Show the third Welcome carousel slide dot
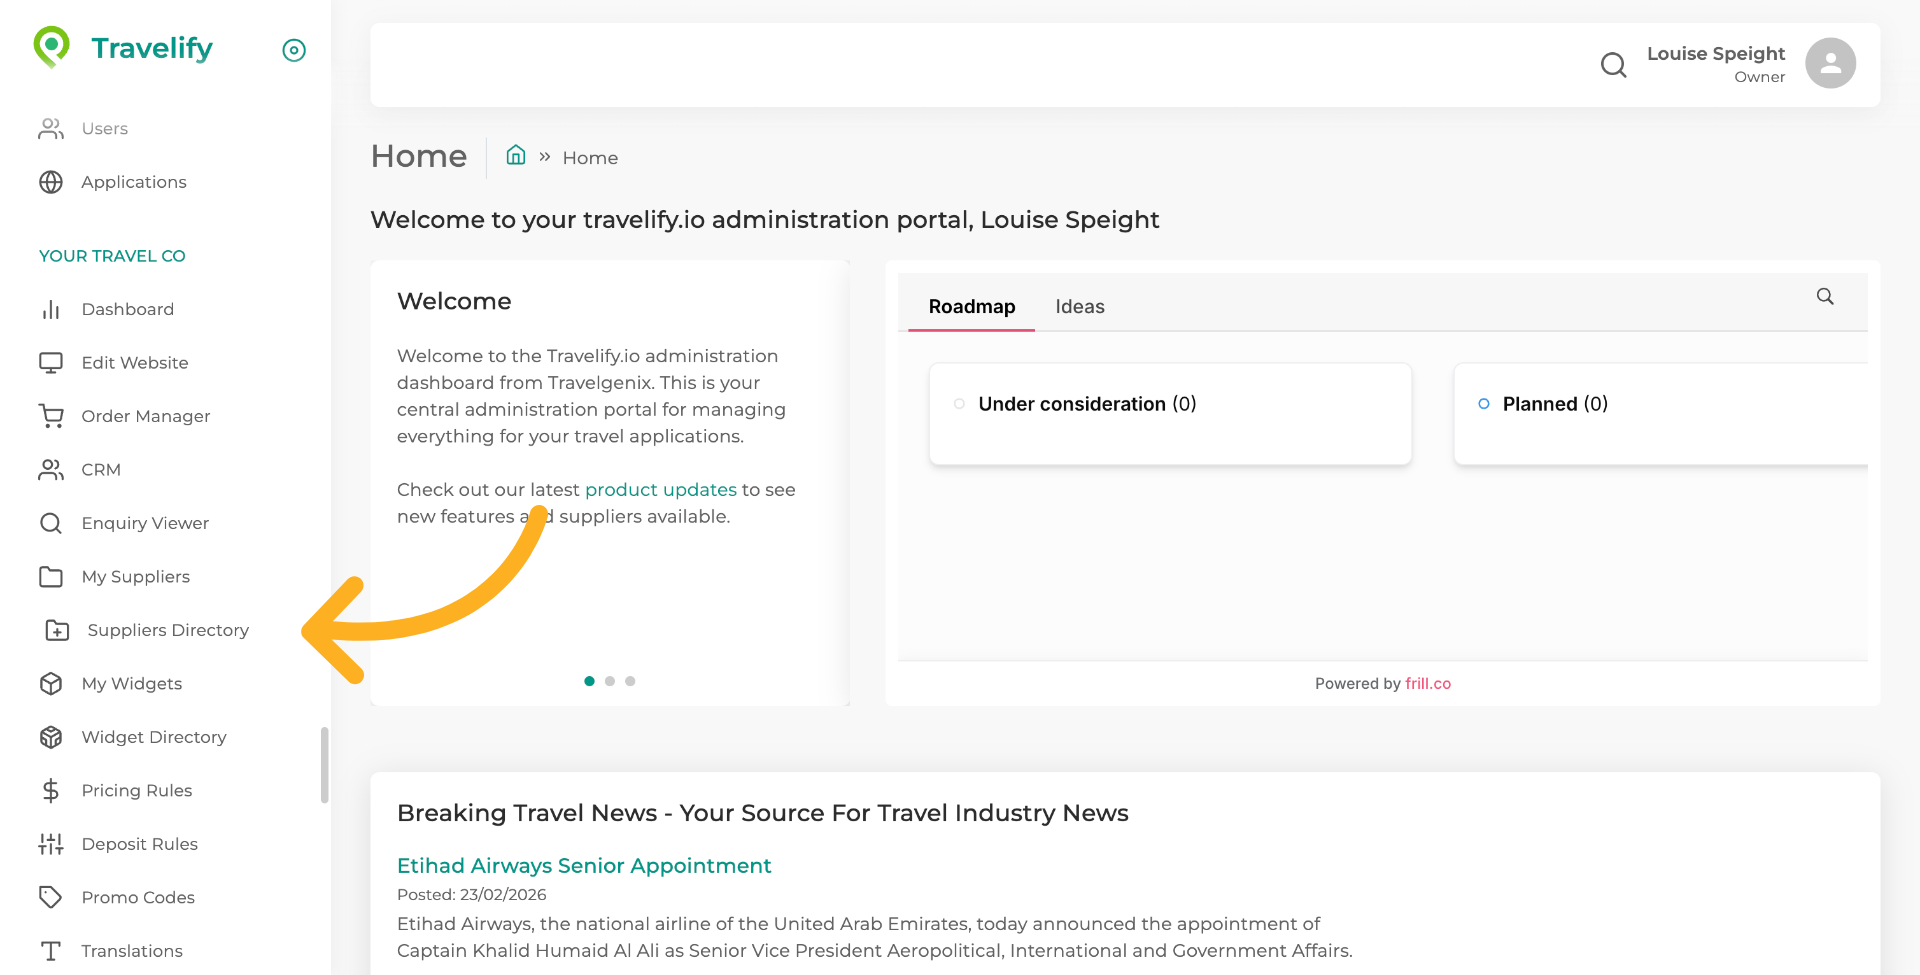 (x=630, y=681)
